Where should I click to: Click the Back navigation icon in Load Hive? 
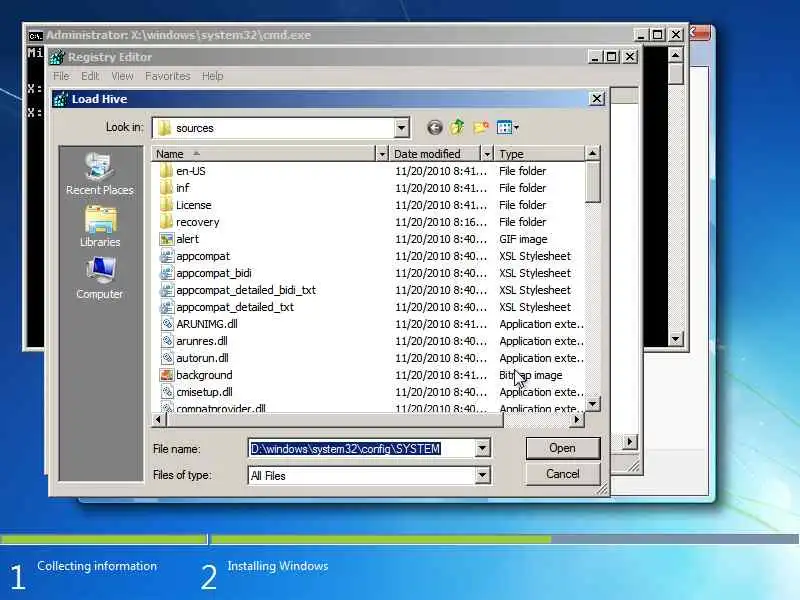click(434, 128)
